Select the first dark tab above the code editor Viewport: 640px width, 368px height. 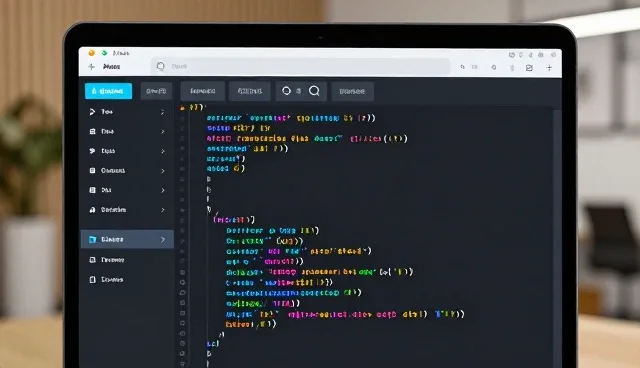(202, 91)
